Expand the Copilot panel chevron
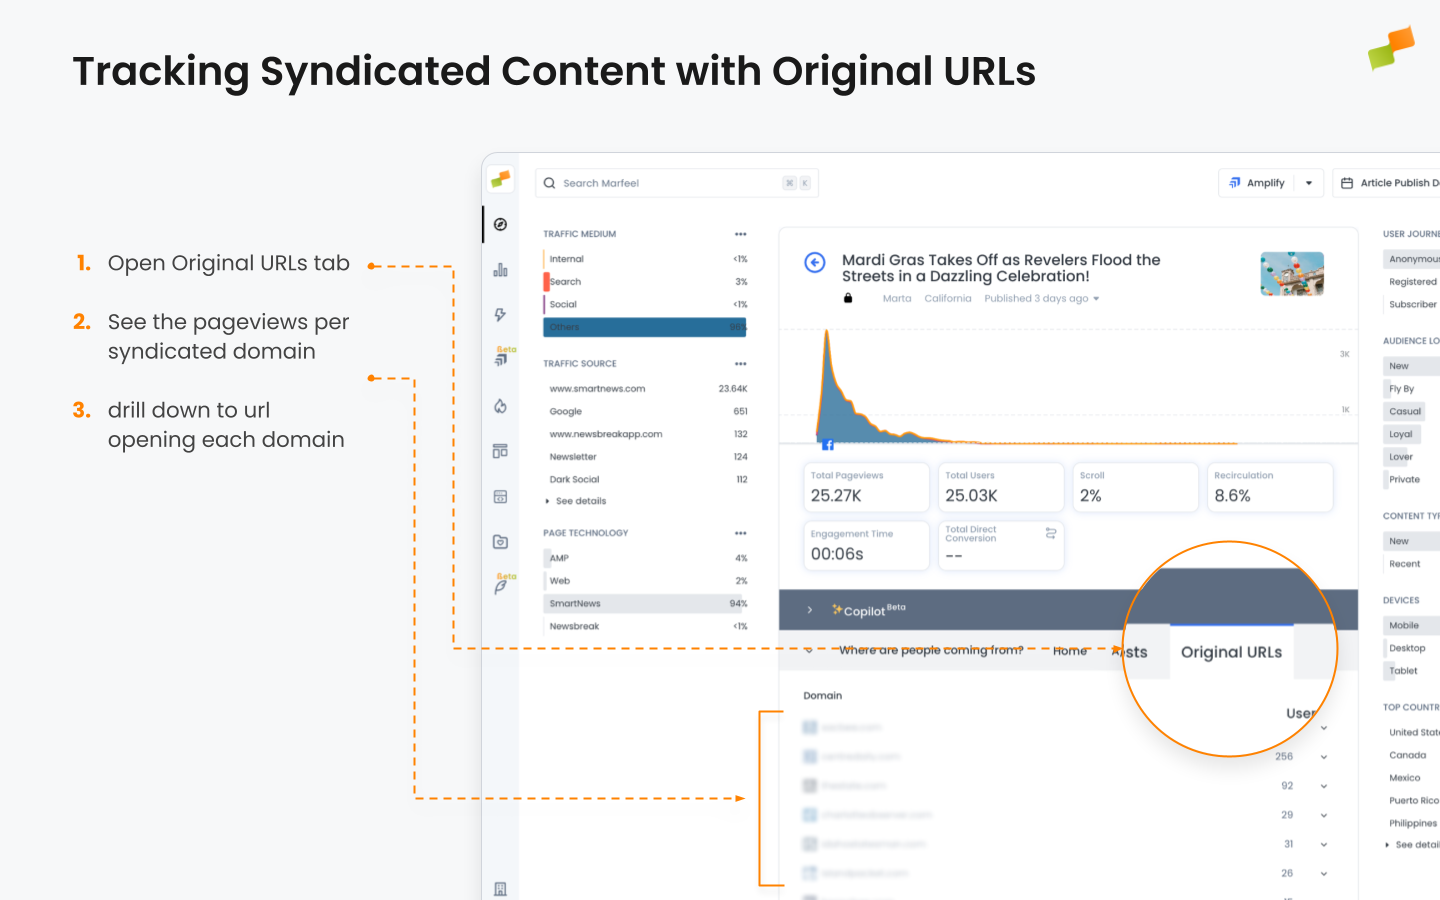Screen dimensions: 1440x900 click(808, 610)
